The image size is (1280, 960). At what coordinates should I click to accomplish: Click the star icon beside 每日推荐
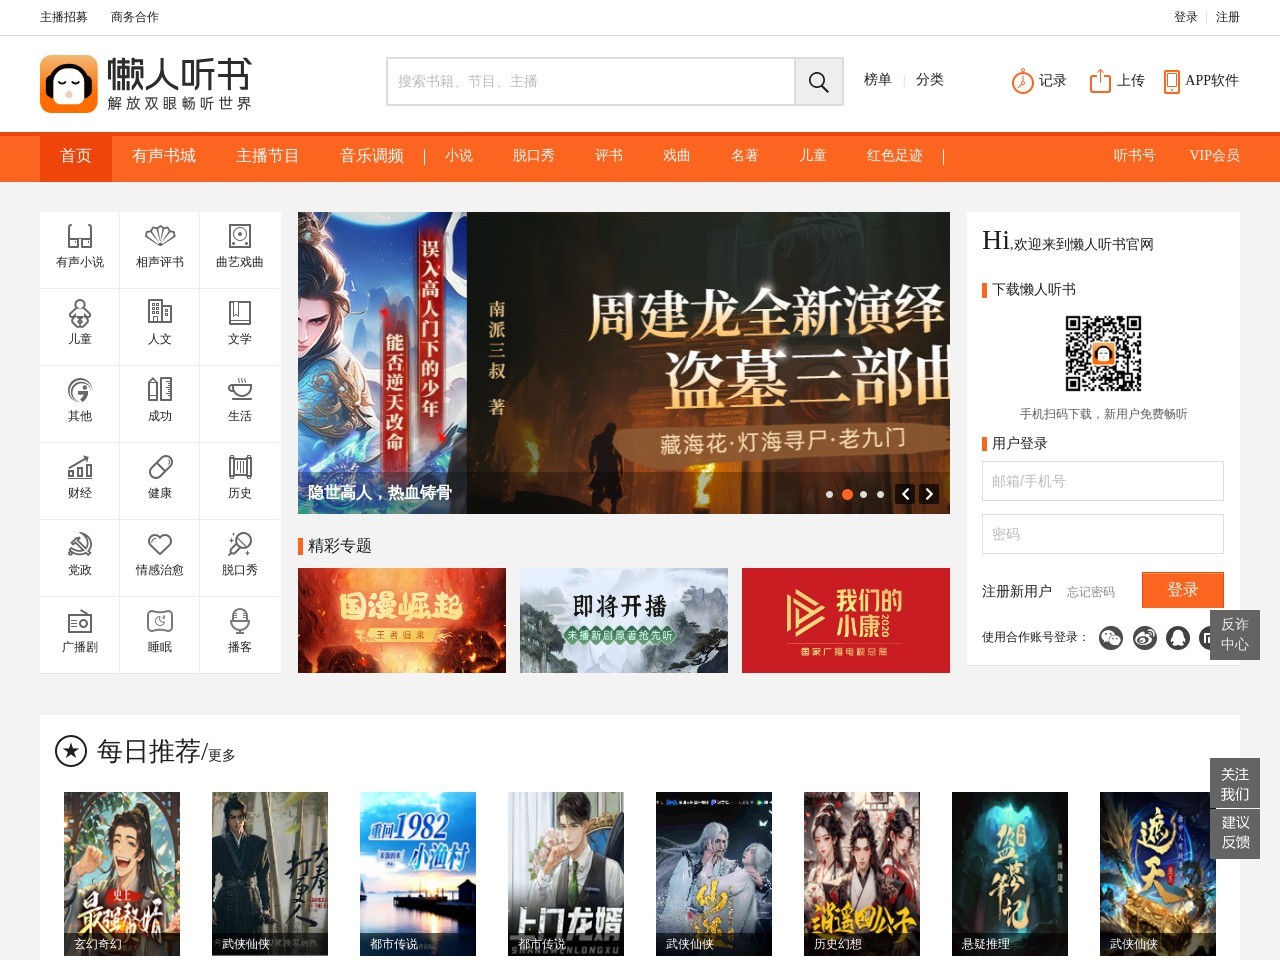(71, 751)
